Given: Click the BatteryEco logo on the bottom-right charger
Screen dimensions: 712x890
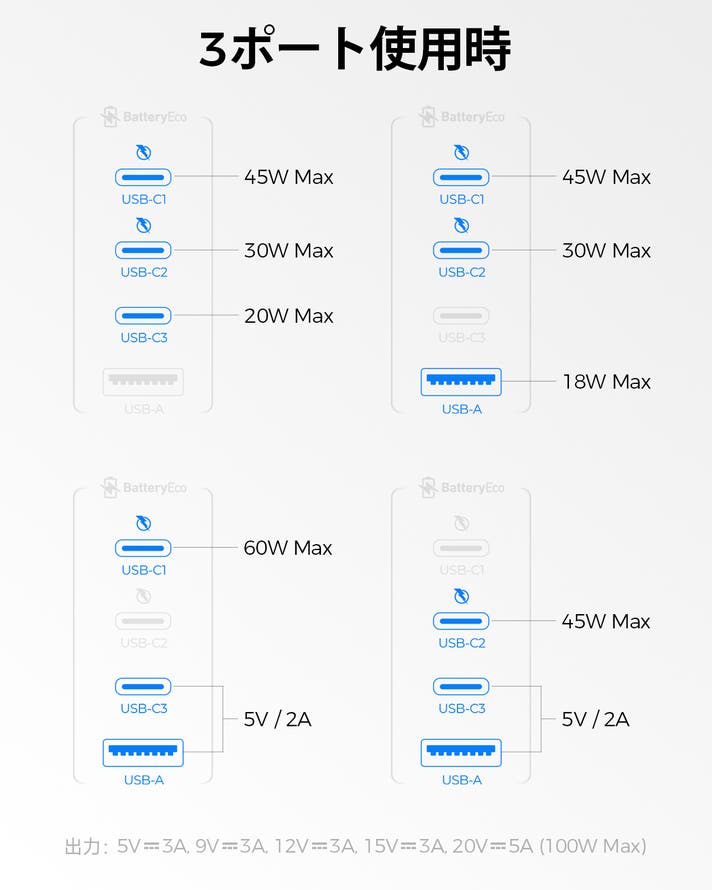Looking at the screenshot, I should [461, 488].
